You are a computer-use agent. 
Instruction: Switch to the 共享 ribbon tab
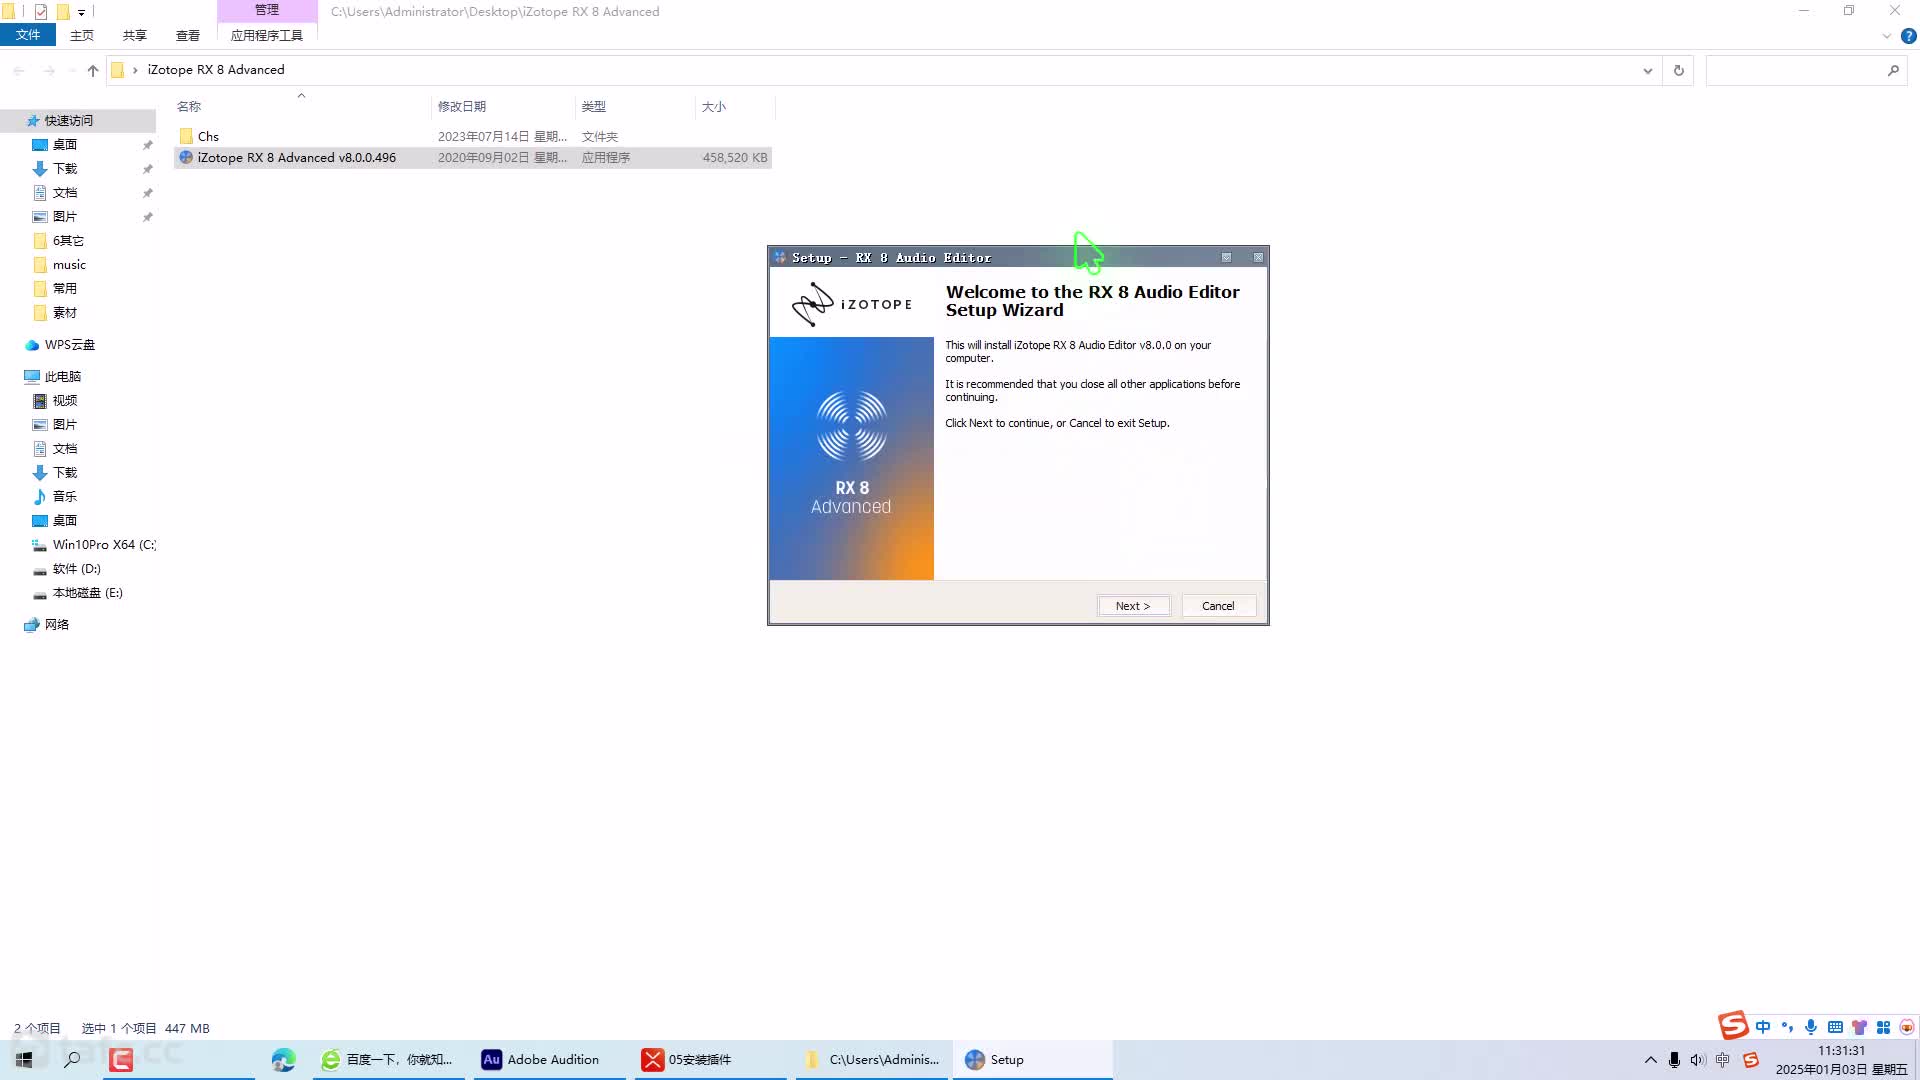tap(135, 35)
